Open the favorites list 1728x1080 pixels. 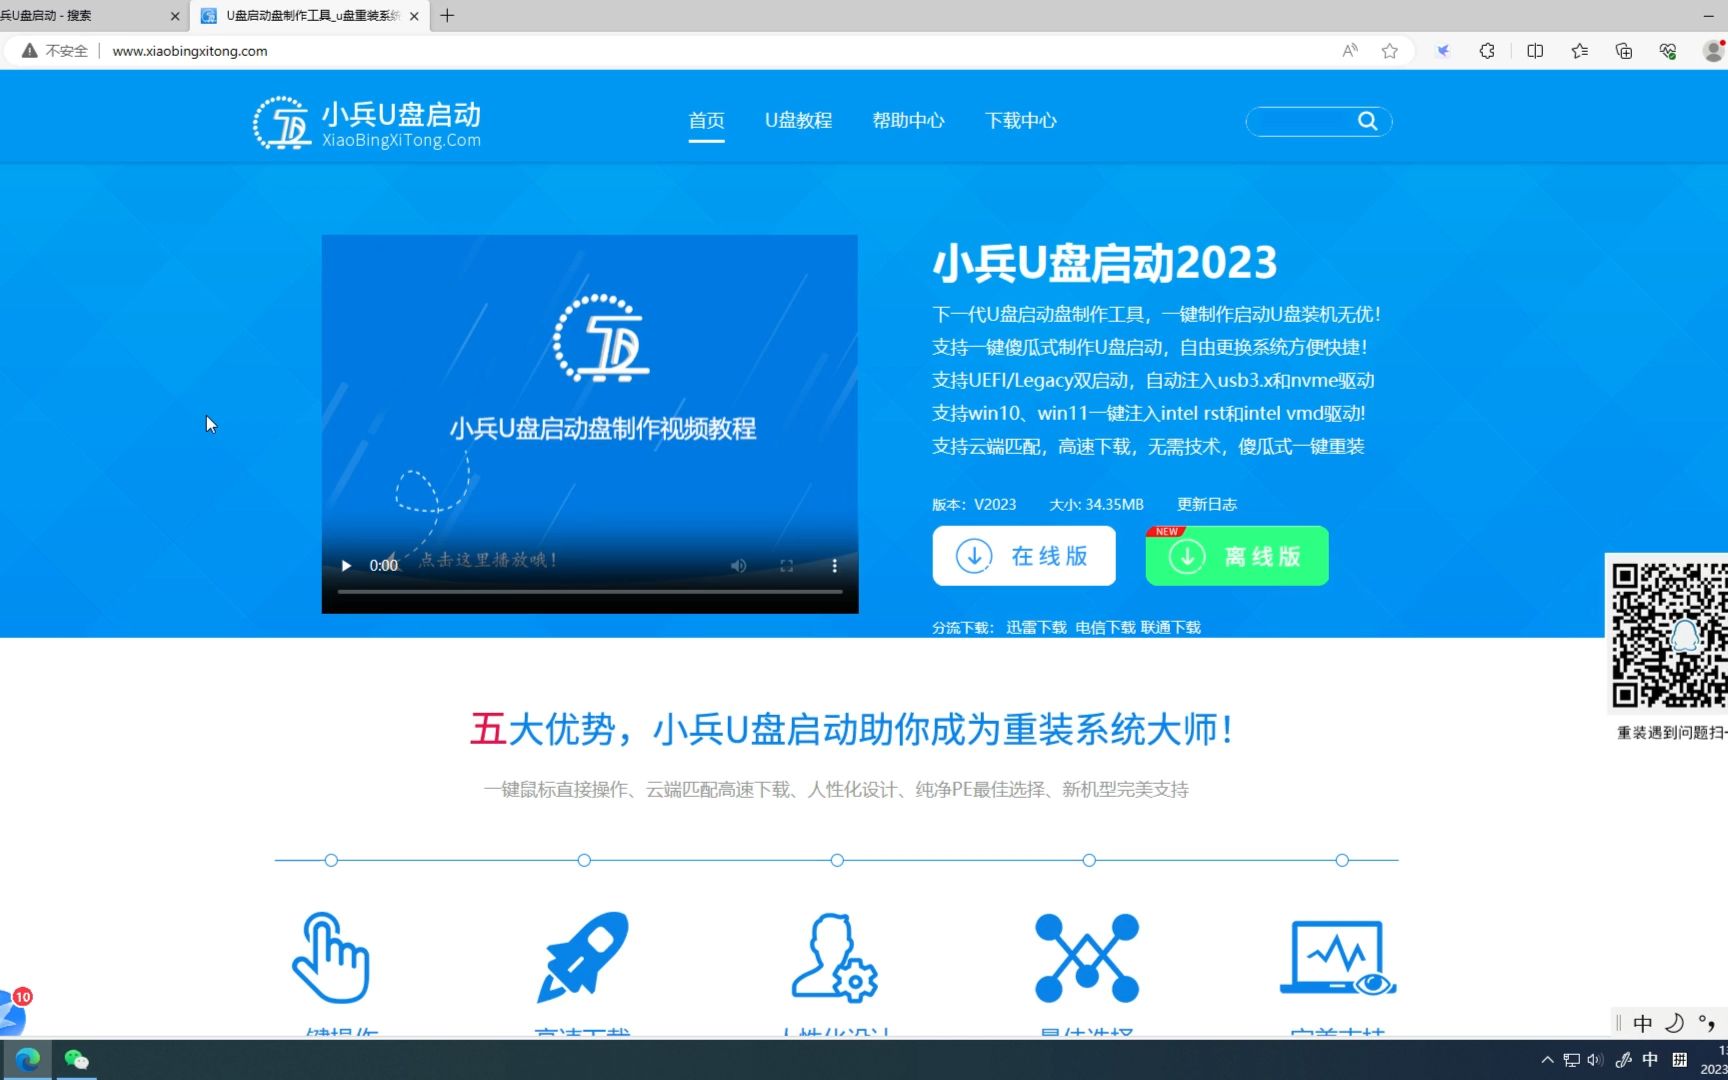click(1580, 51)
